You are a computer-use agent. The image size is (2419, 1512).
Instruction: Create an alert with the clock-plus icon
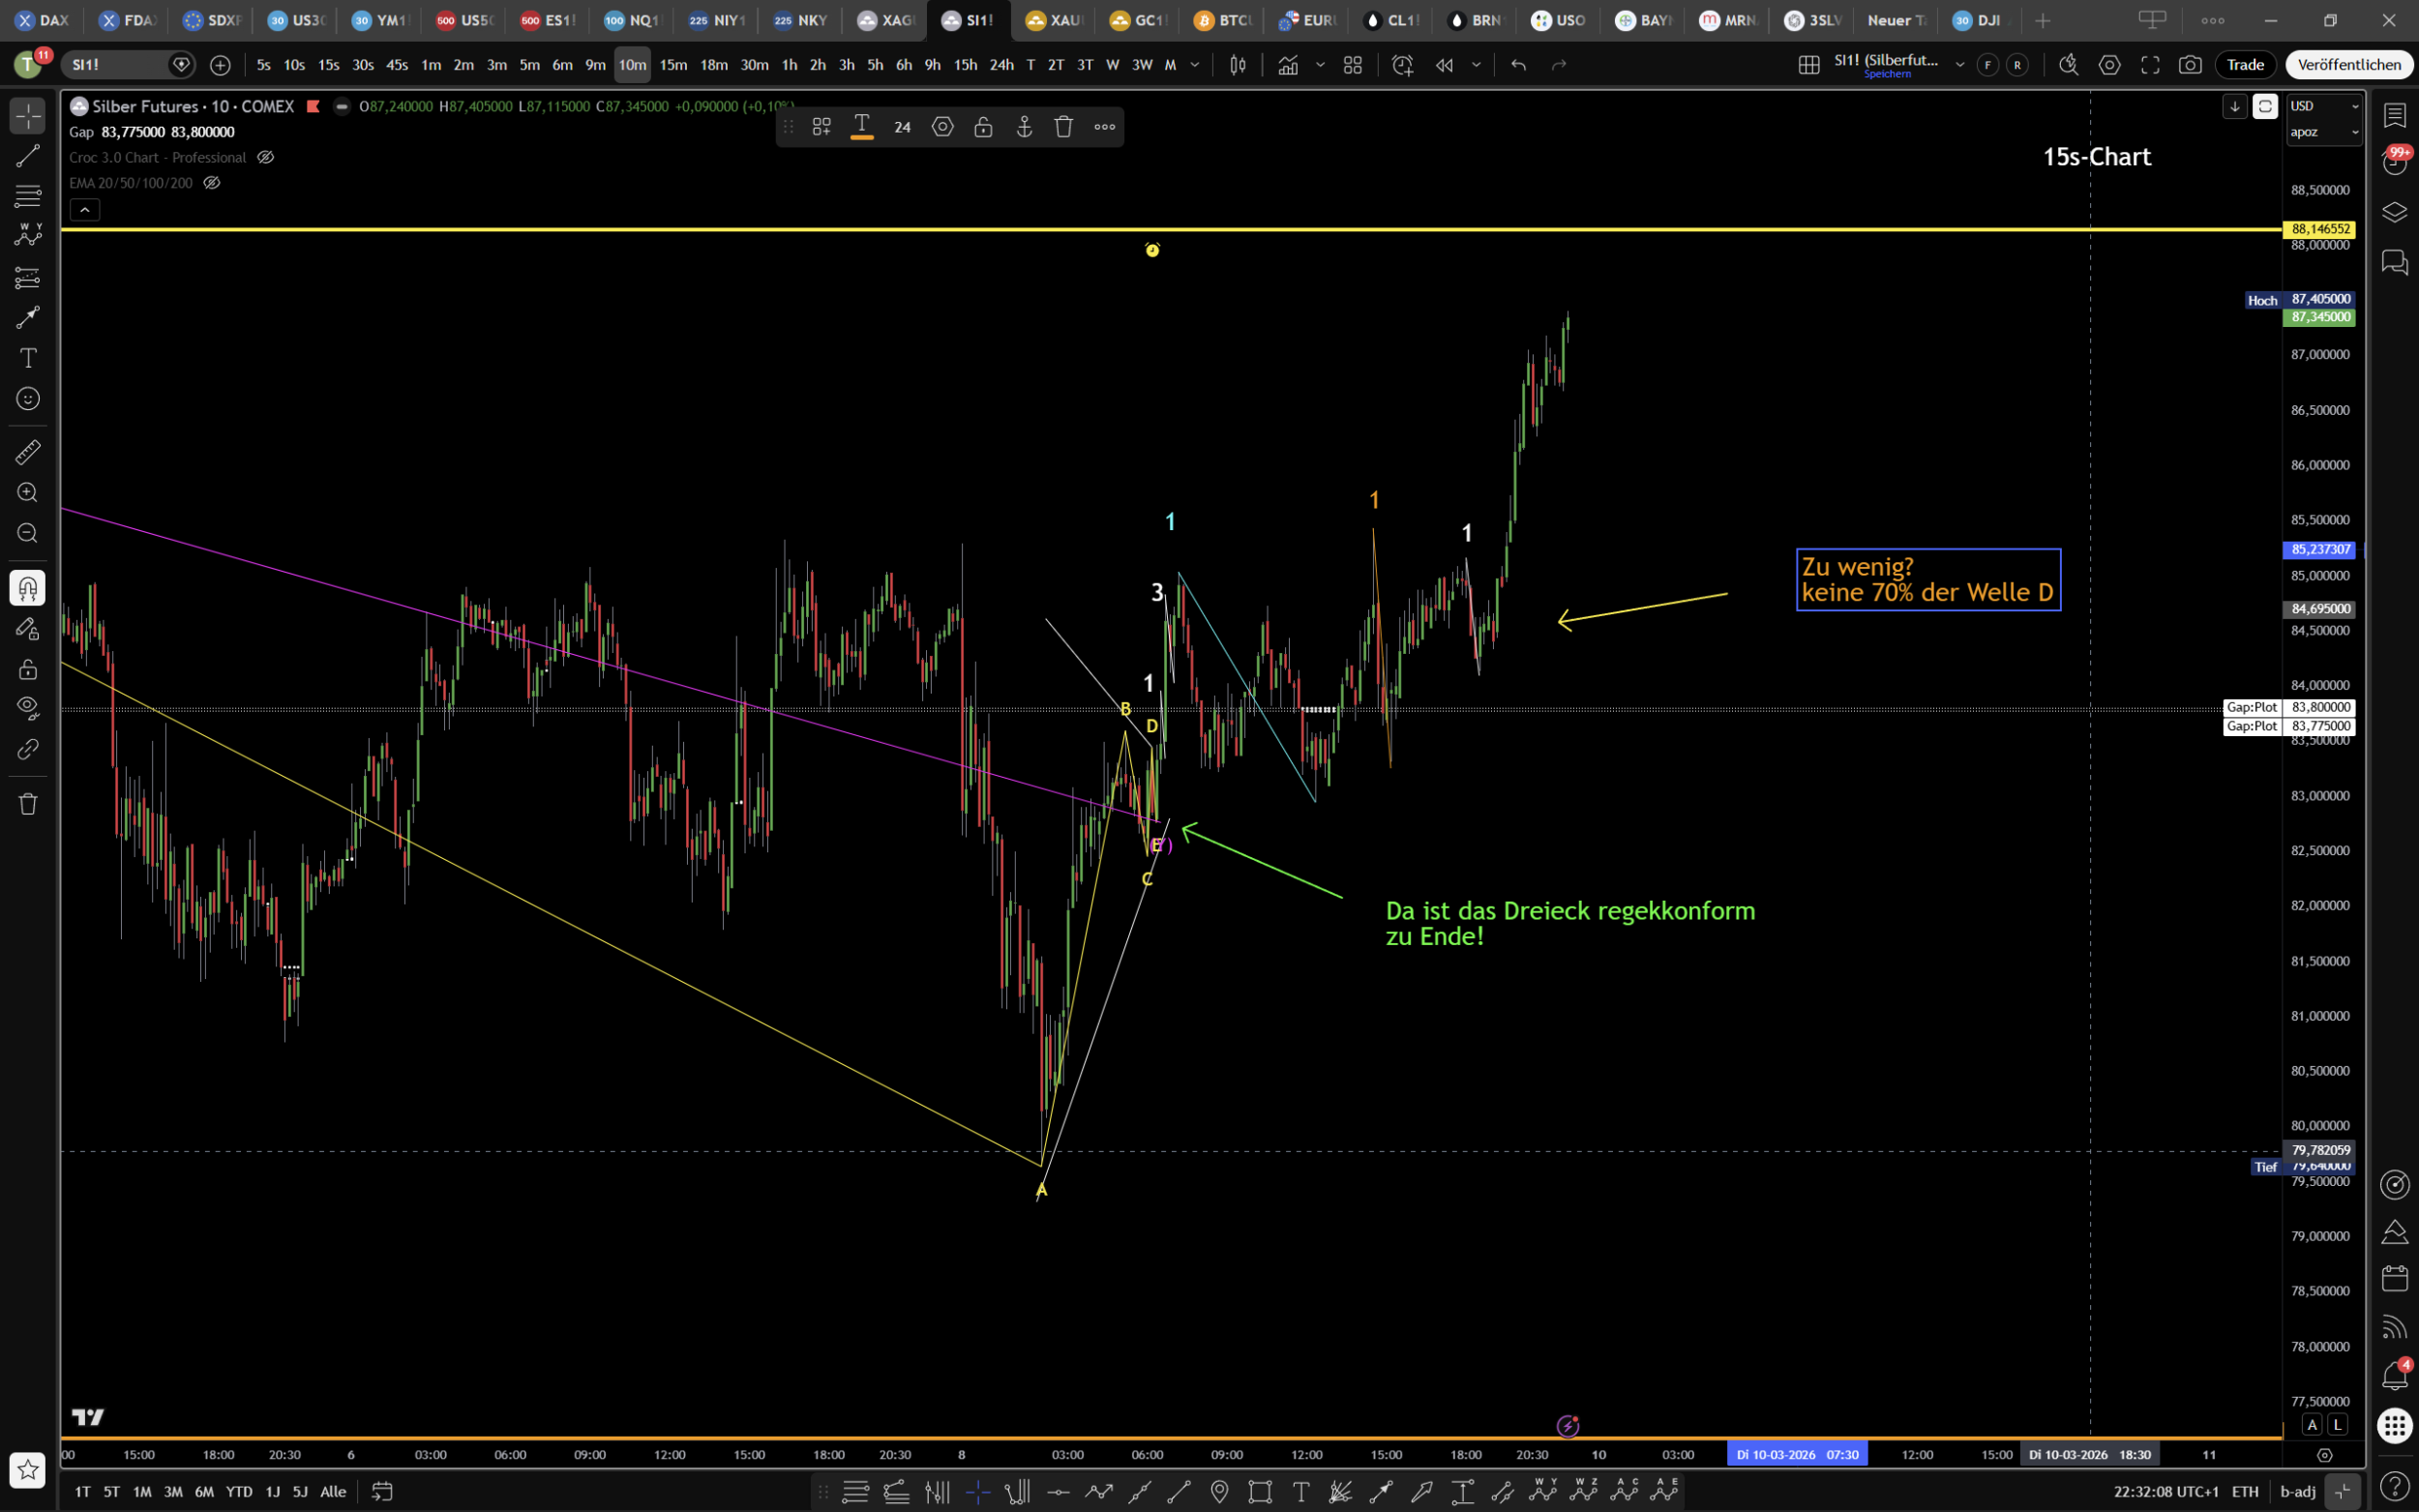[1402, 65]
